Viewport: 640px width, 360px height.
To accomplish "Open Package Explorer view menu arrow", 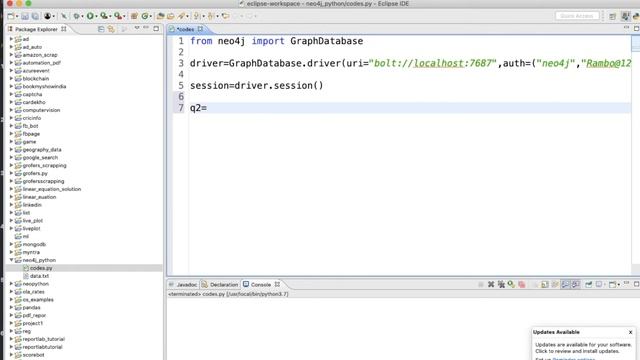I will click(137, 28).
